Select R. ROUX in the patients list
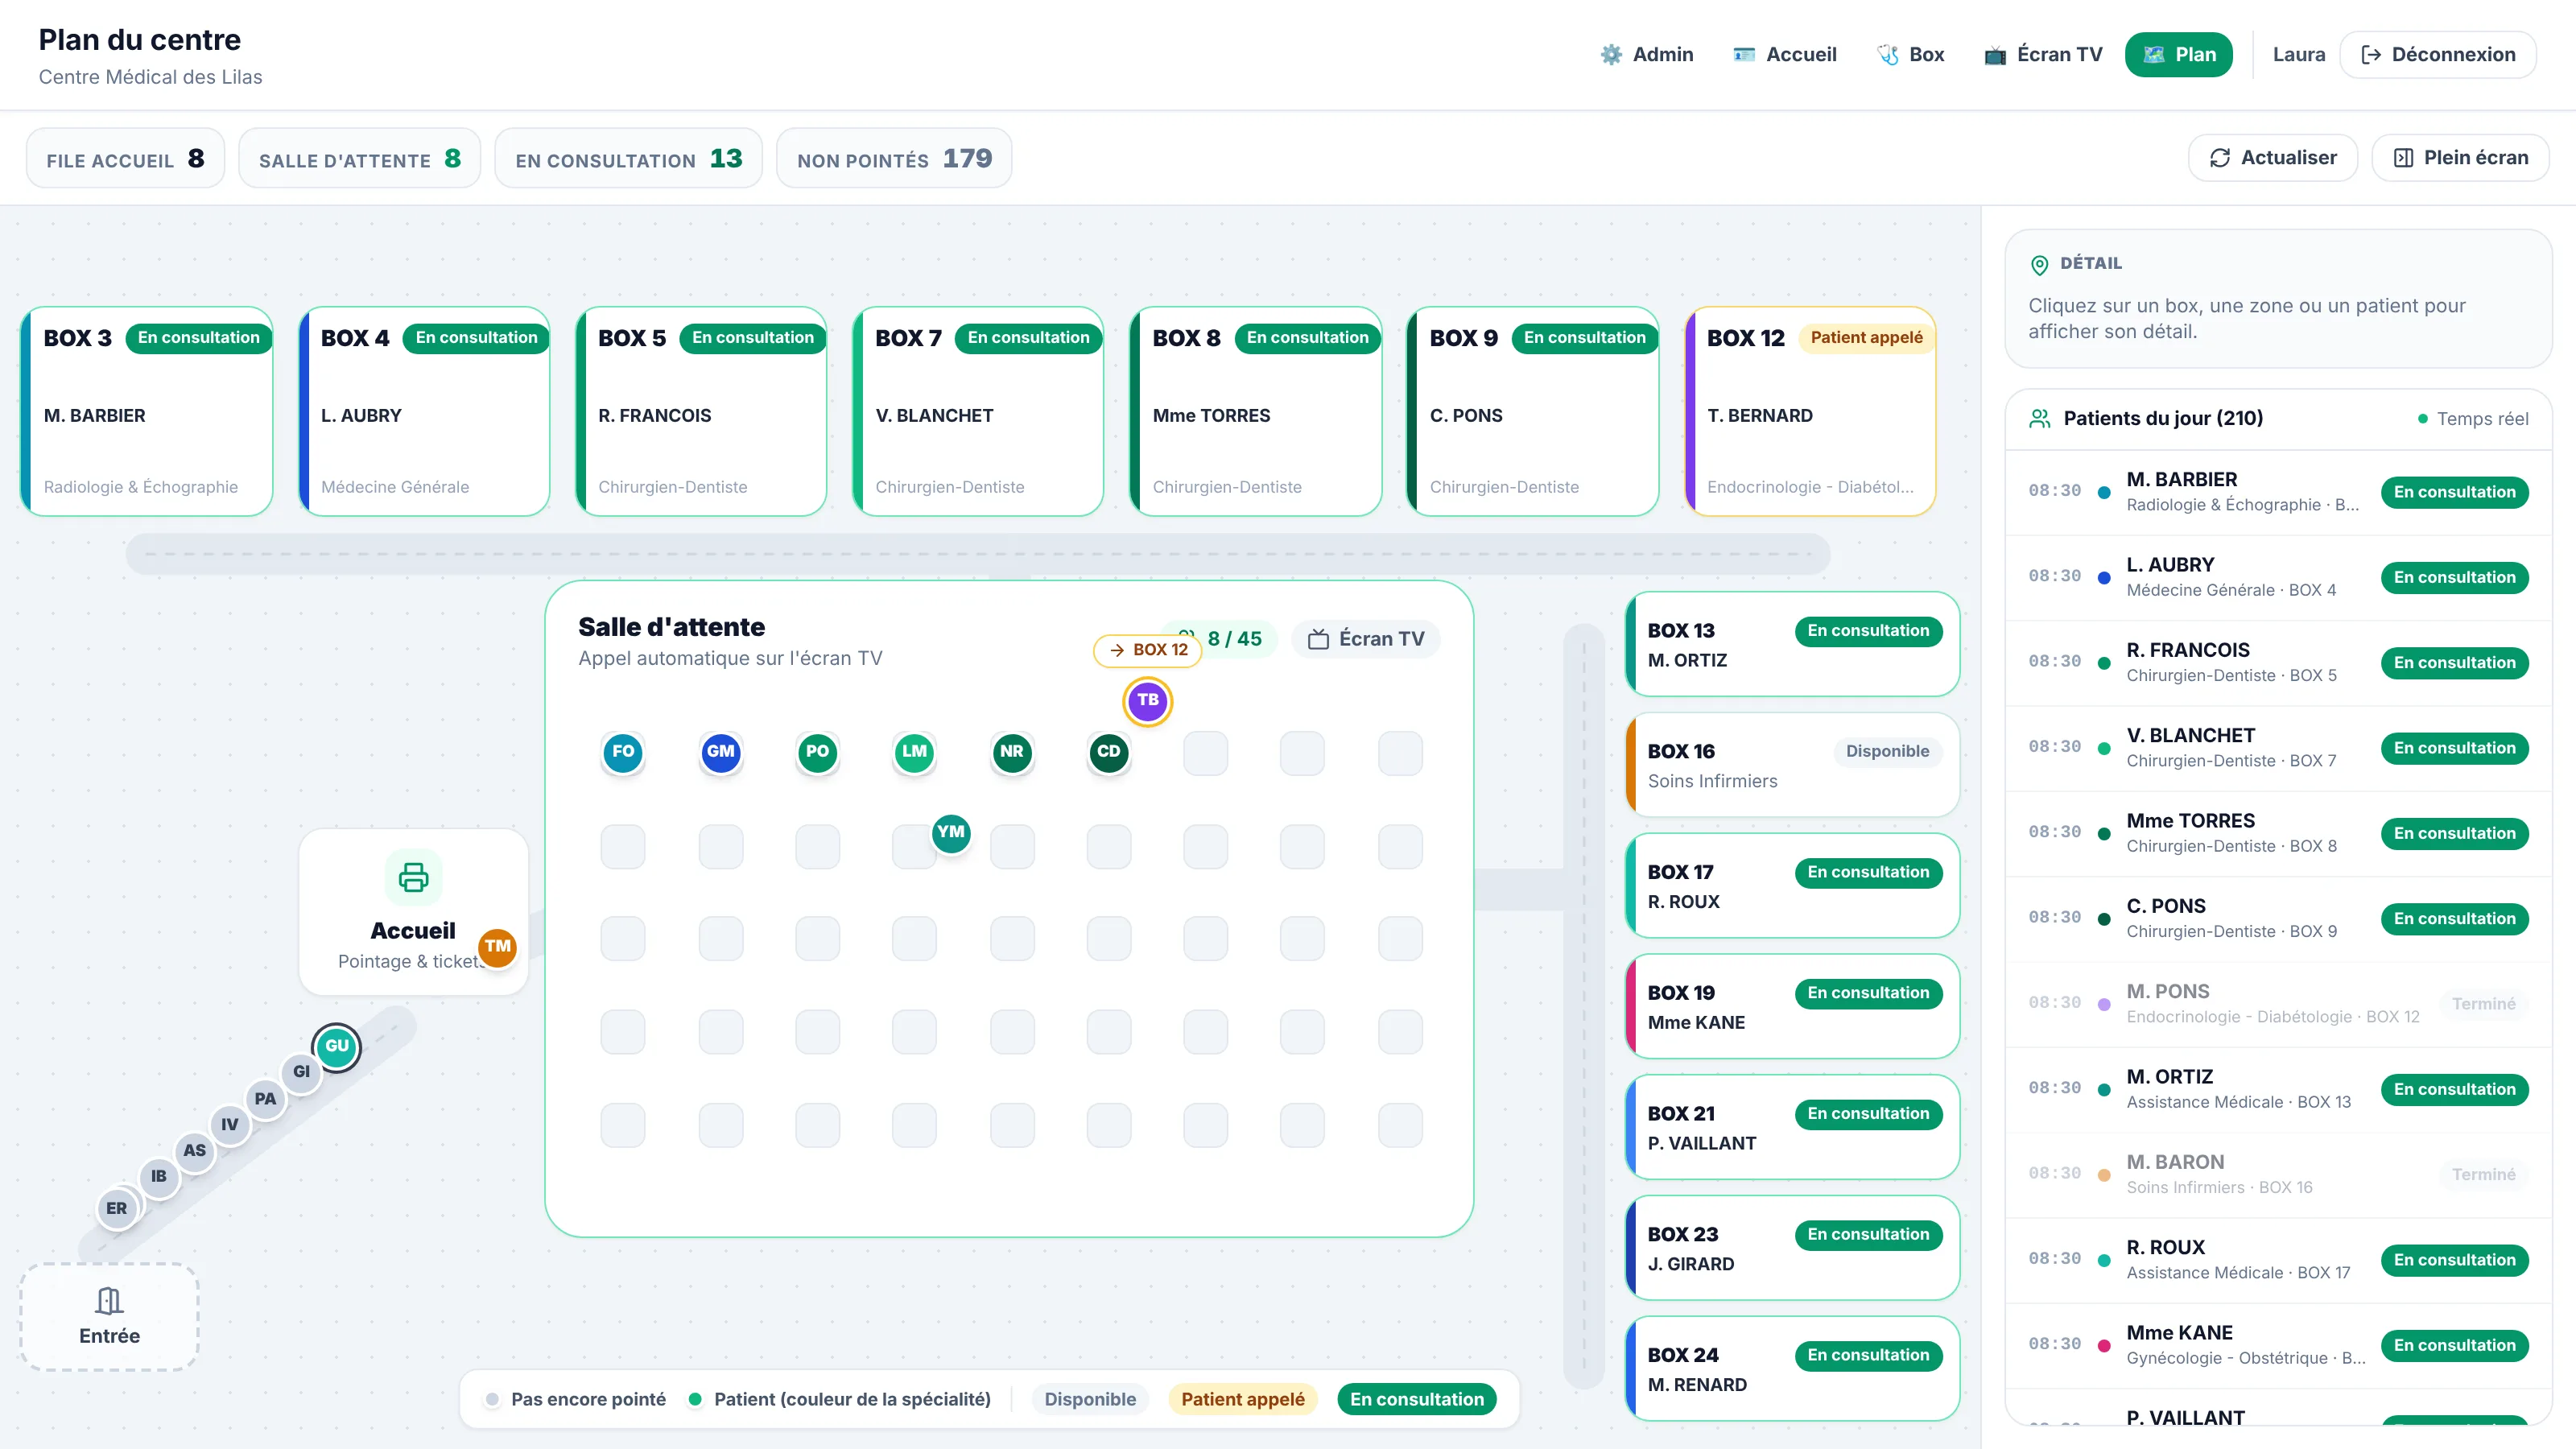The height and width of the screenshot is (1449, 2576). coord(2278,1260)
